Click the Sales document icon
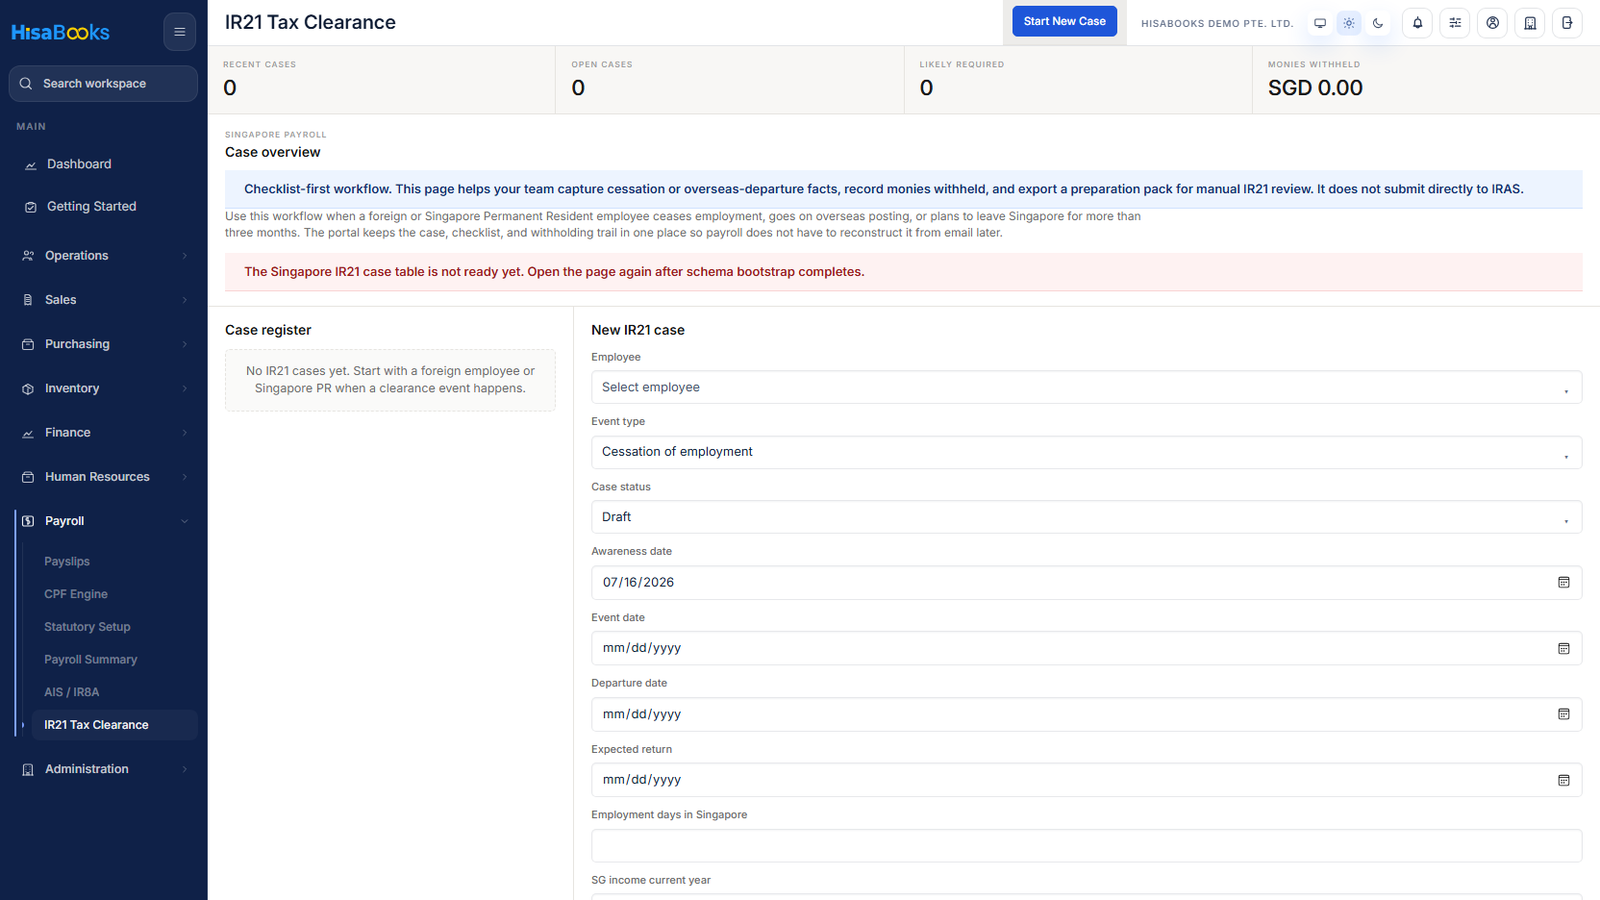Screen dimensions: 1600x900 [28, 300]
